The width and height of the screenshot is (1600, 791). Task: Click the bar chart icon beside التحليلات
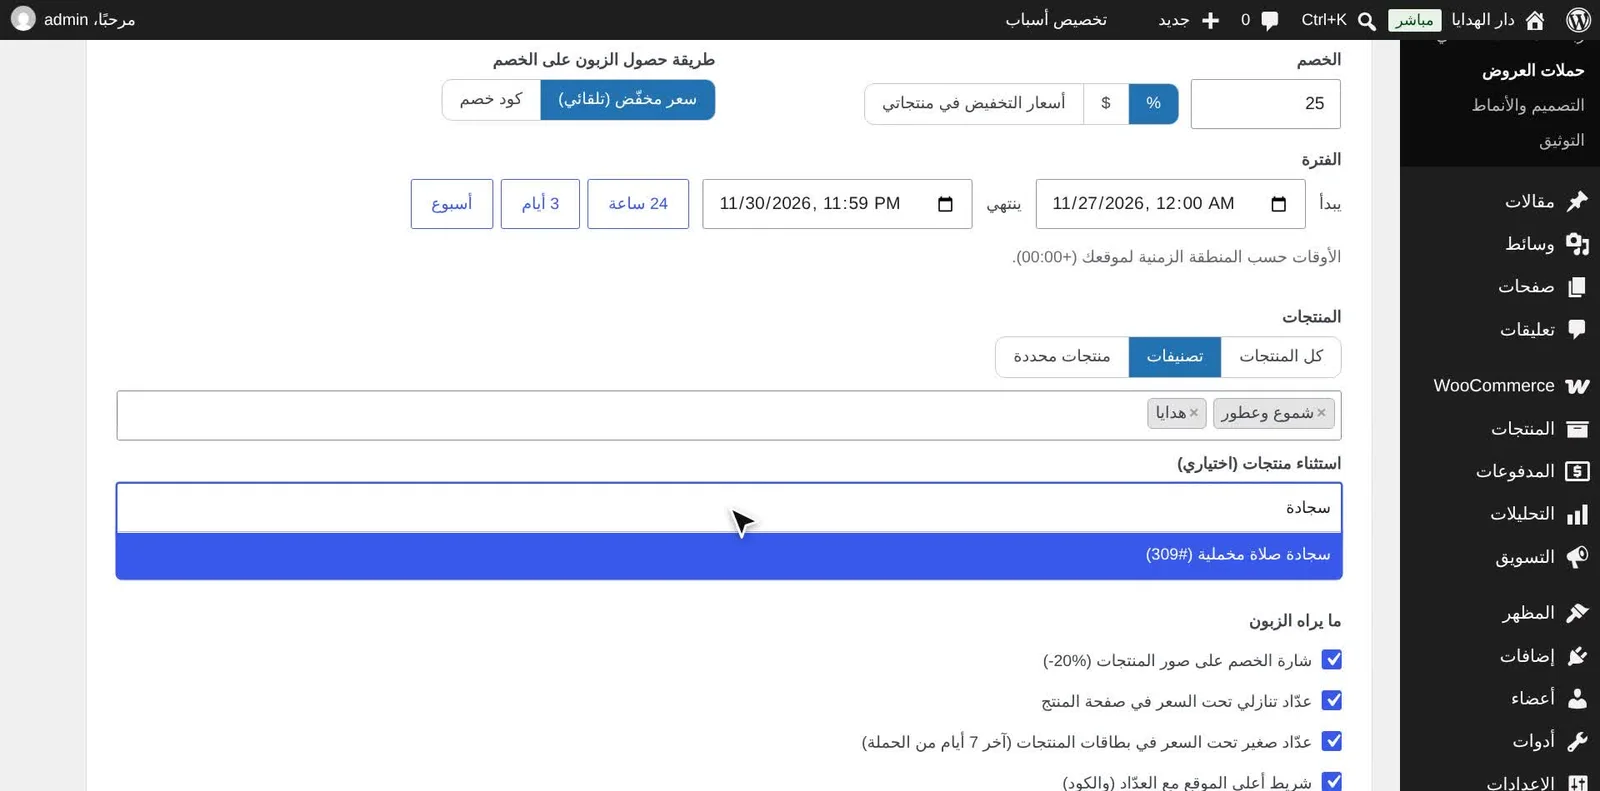1577,514
